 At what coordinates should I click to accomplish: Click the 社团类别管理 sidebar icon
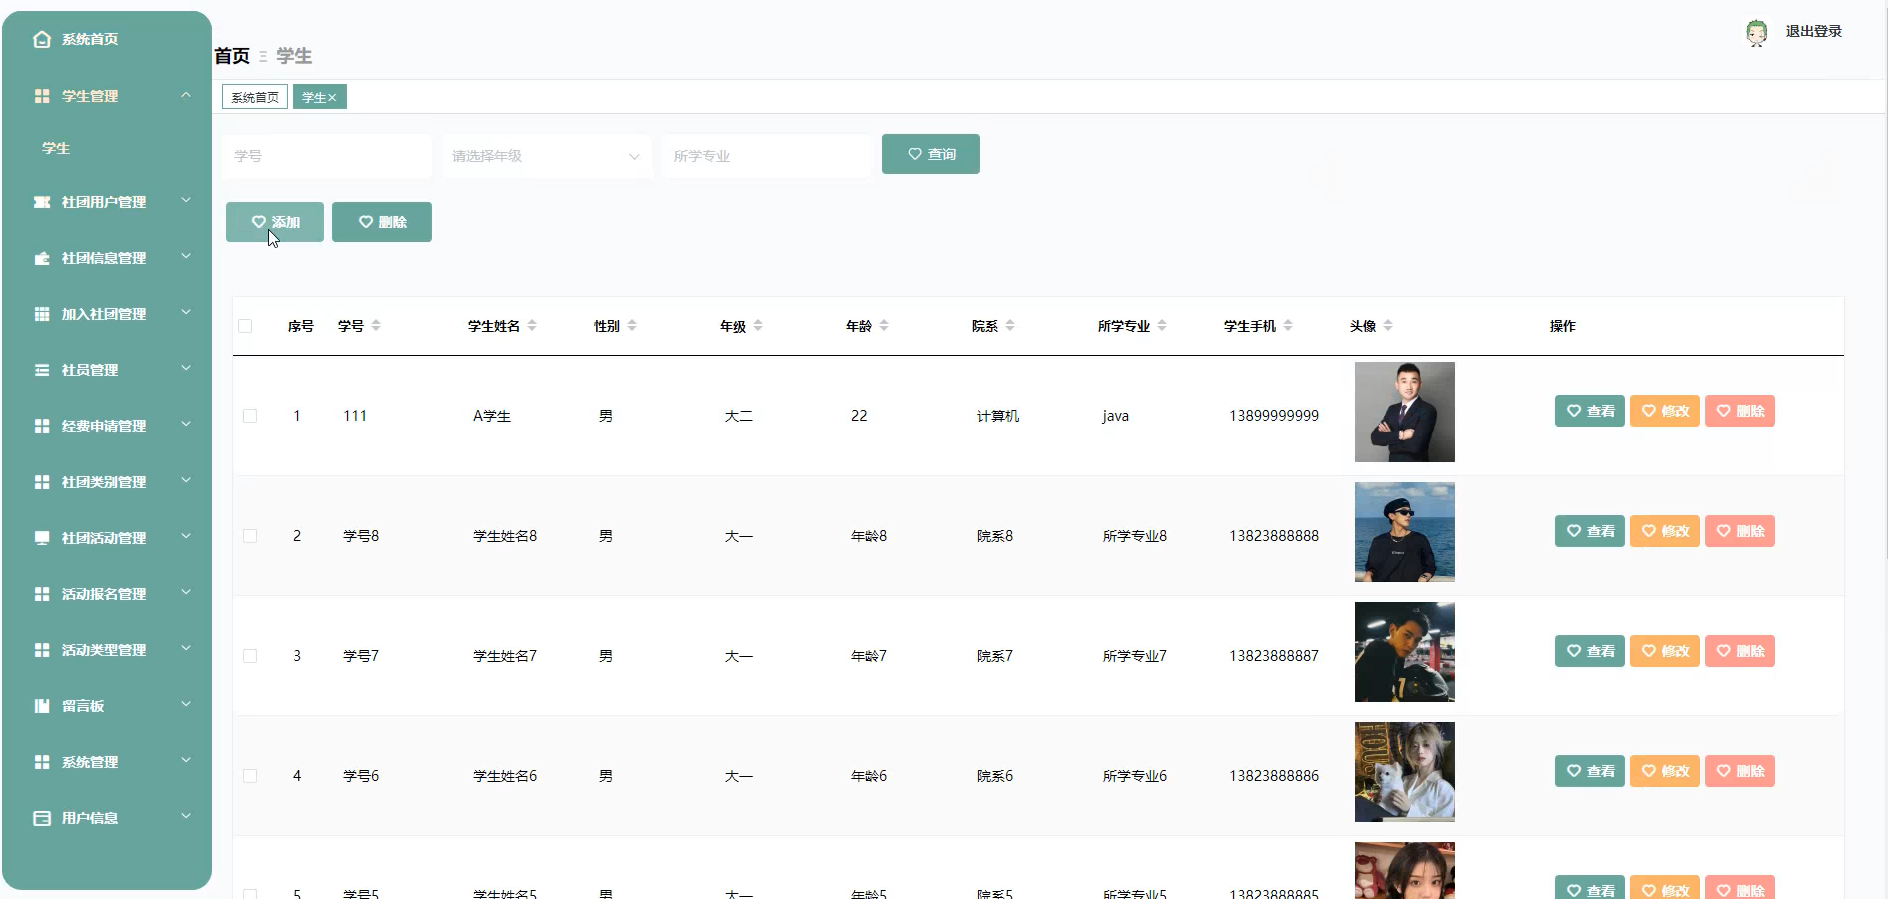click(42, 482)
